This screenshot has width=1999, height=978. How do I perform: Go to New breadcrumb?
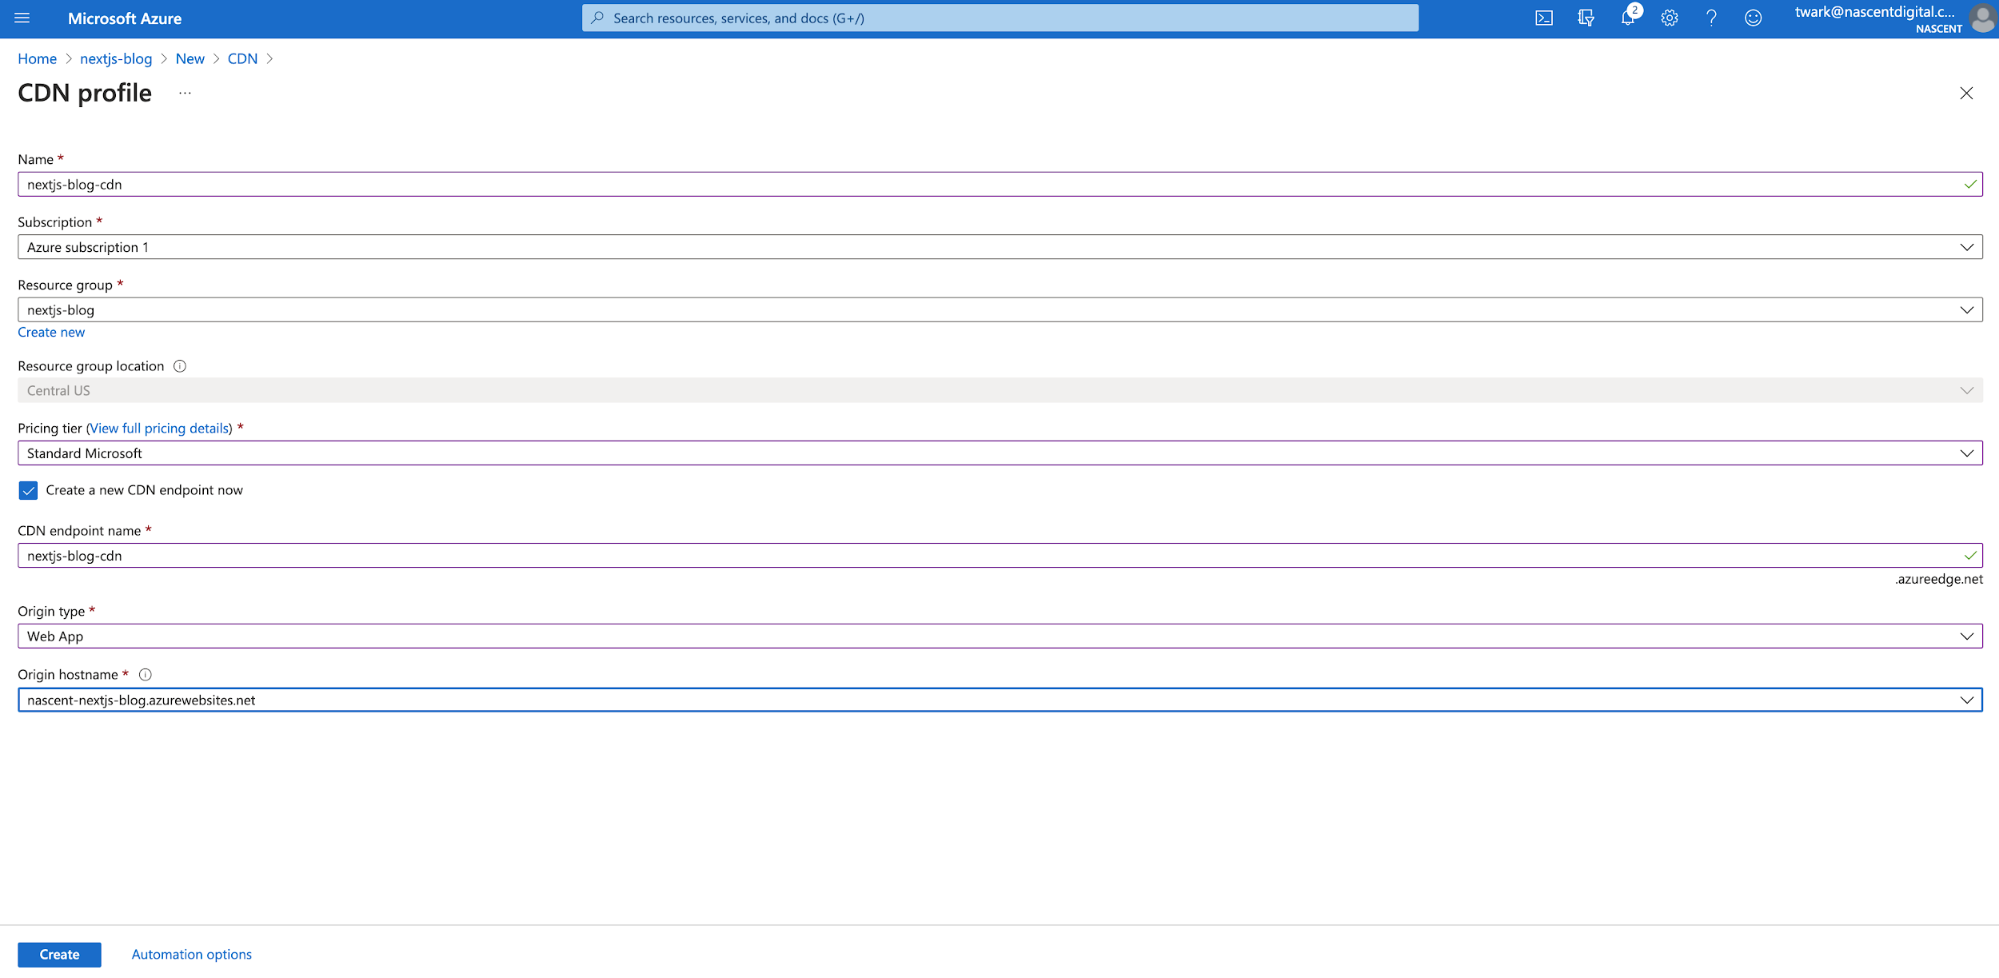tap(190, 59)
